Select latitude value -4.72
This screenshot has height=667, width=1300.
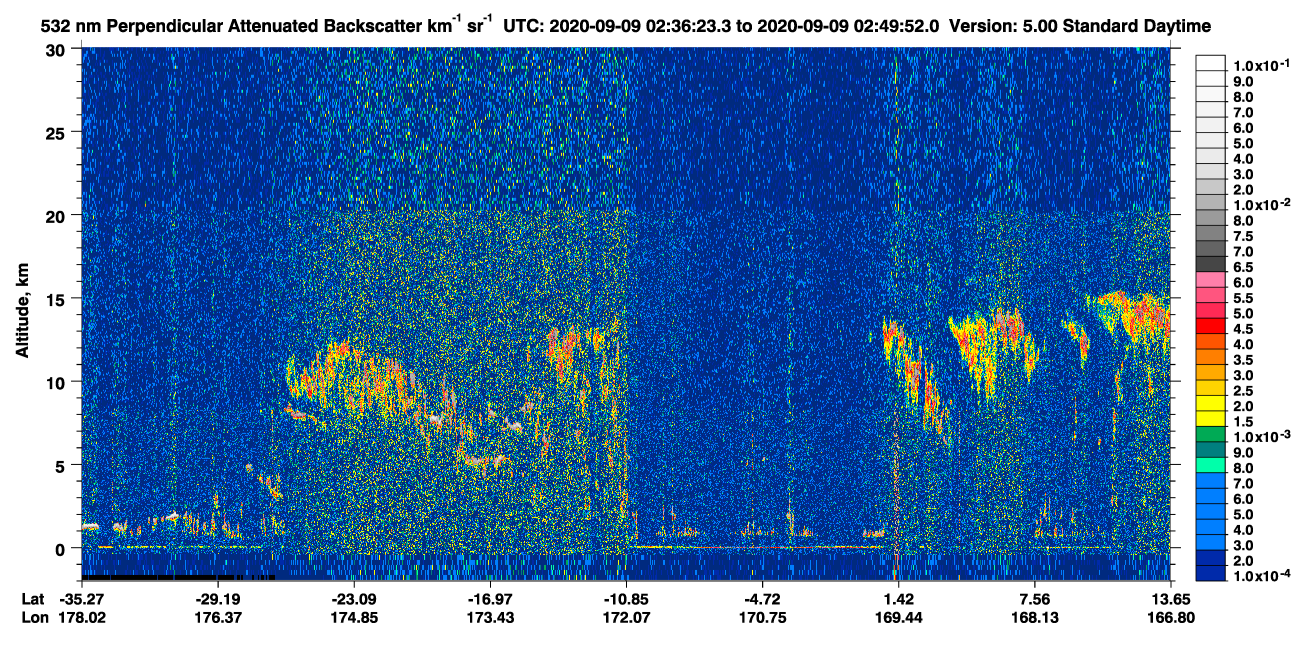tap(763, 599)
